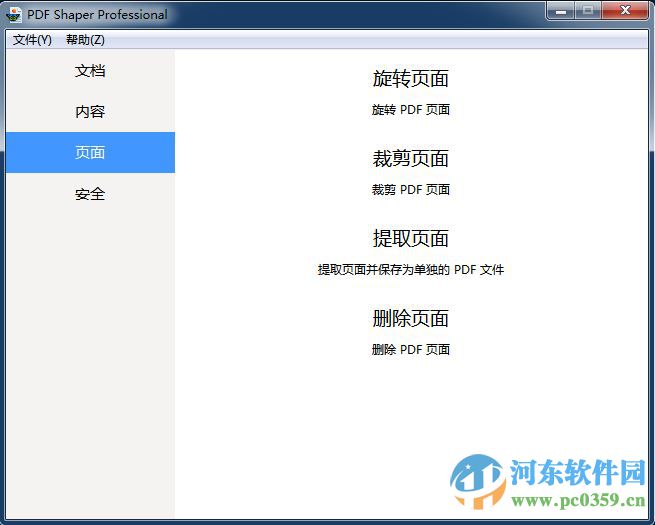Open the 提取页面 tool
Image resolution: width=655 pixels, height=525 pixels.
(x=411, y=238)
